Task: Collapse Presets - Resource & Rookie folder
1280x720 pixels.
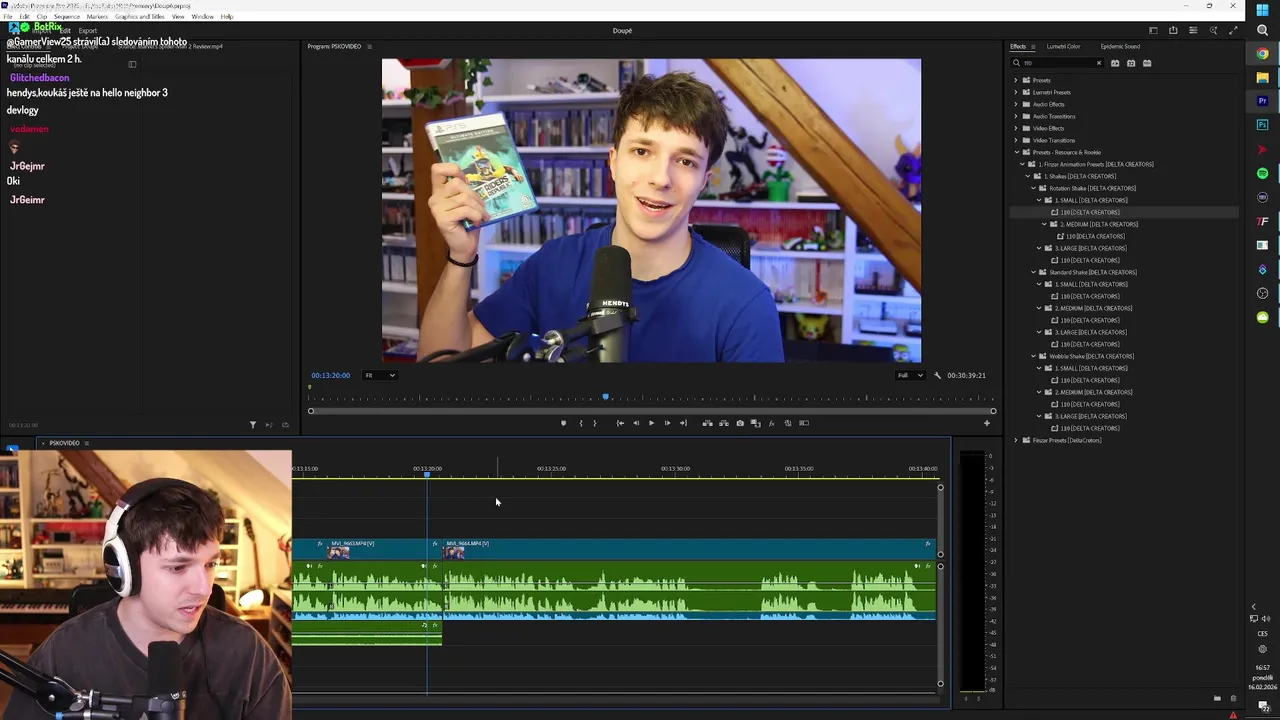Action: pyautogui.click(x=1016, y=152)
